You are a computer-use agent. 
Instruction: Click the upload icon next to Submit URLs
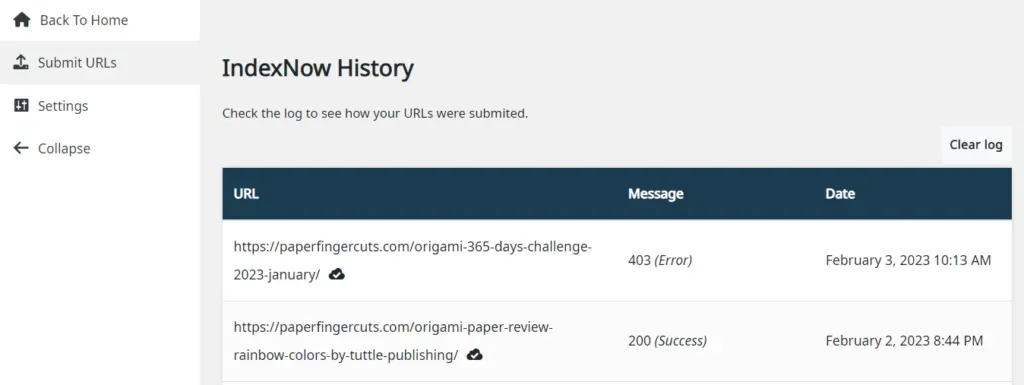(x=22, y=63)
